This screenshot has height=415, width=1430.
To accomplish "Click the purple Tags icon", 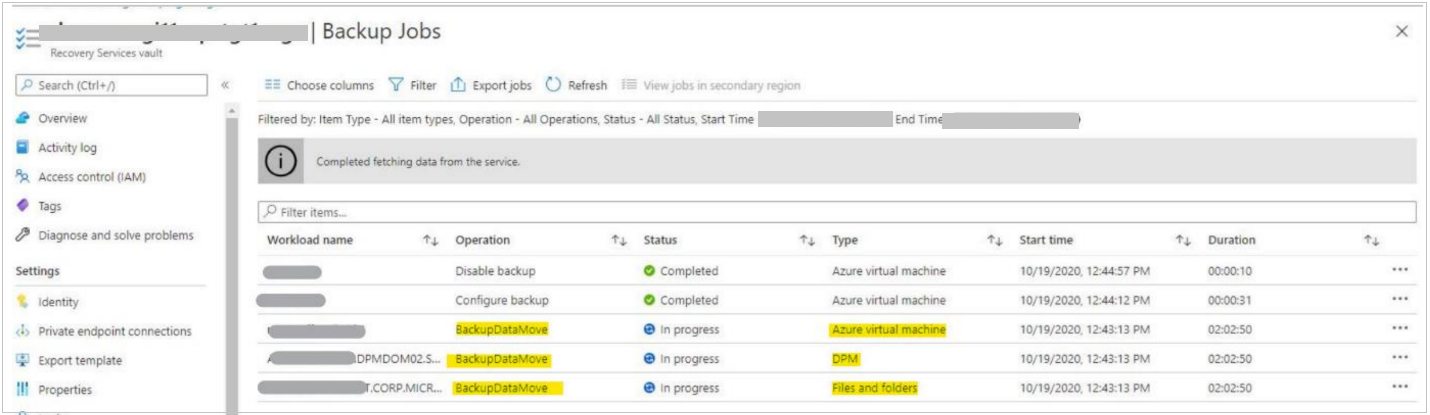I will point(23,206).
